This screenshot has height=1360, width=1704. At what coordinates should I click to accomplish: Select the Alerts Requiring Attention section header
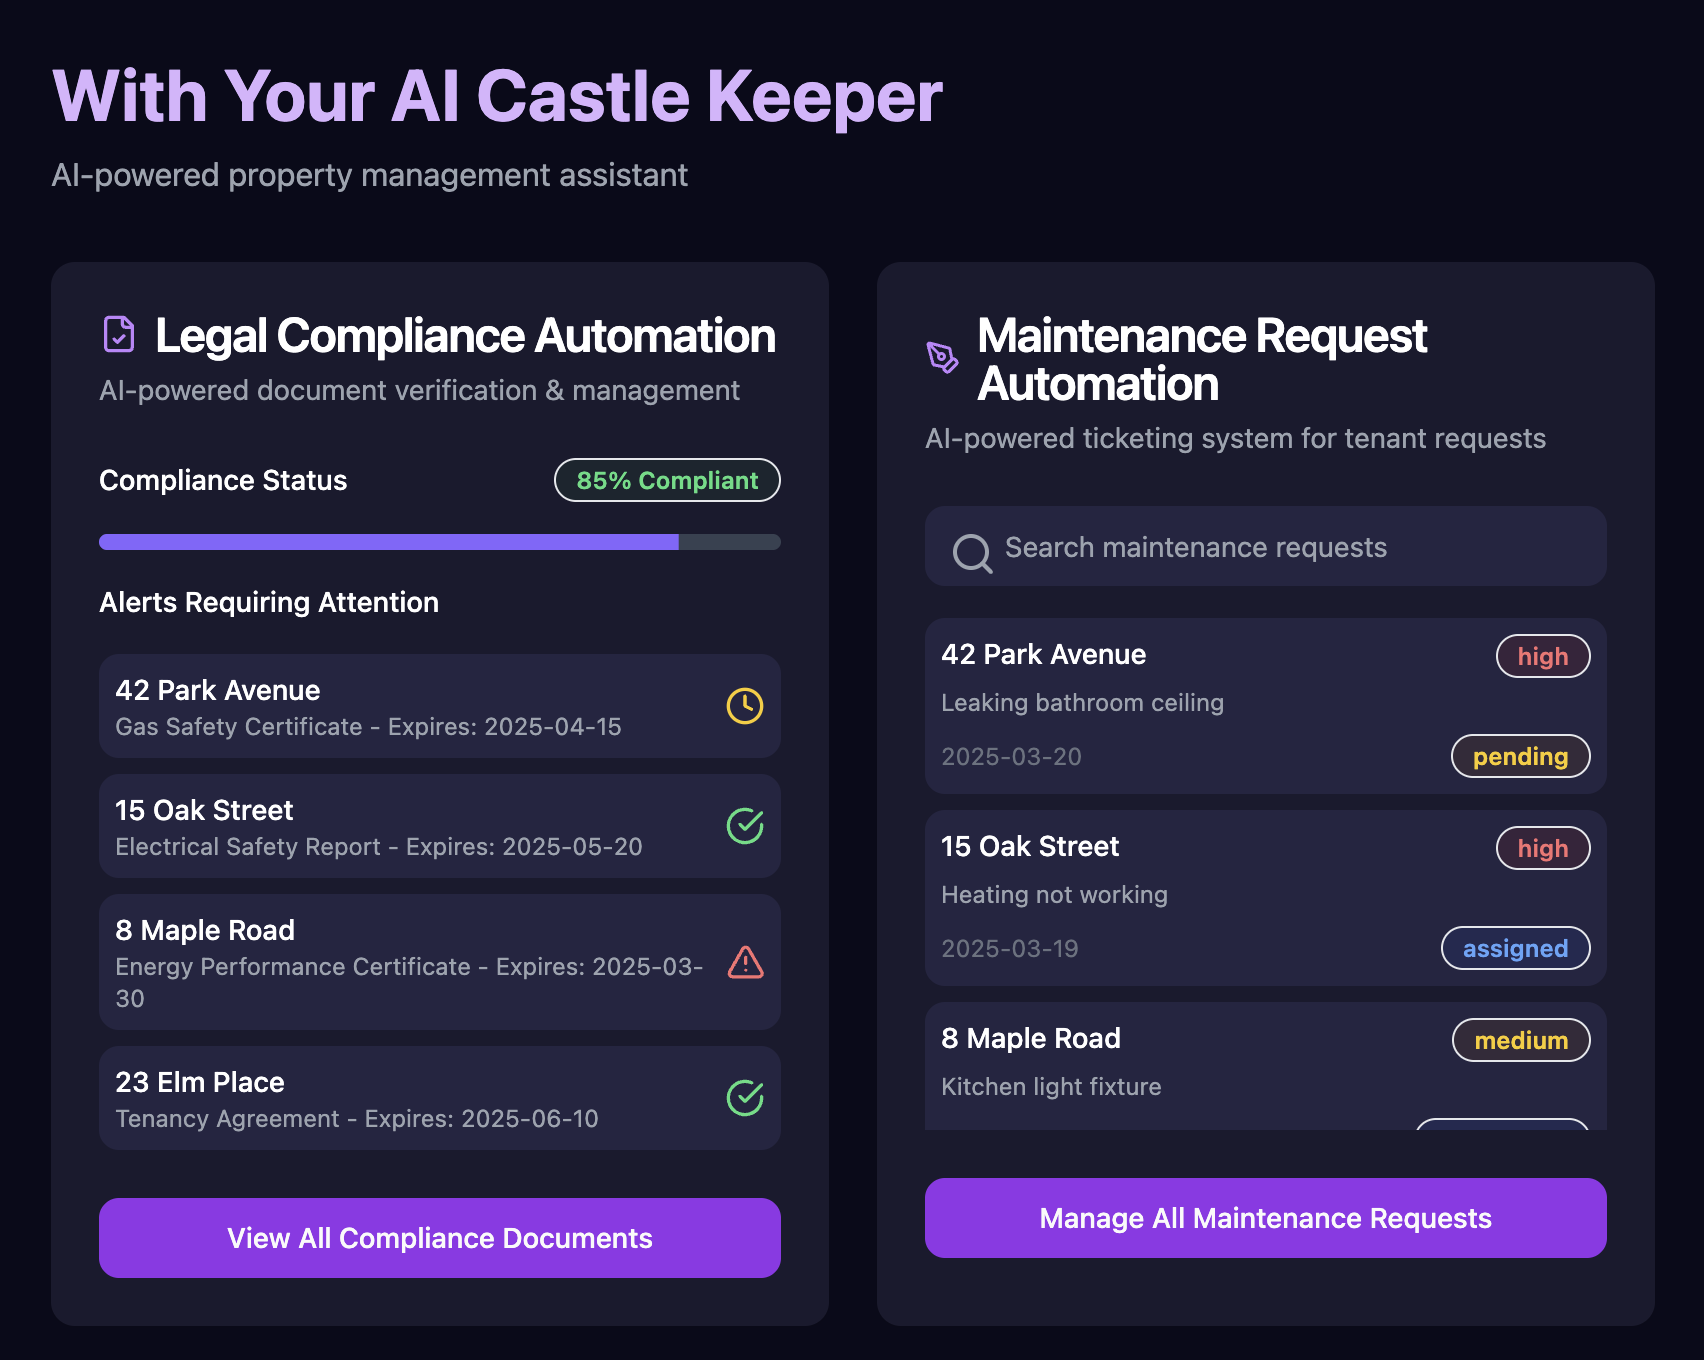point(268,602)
